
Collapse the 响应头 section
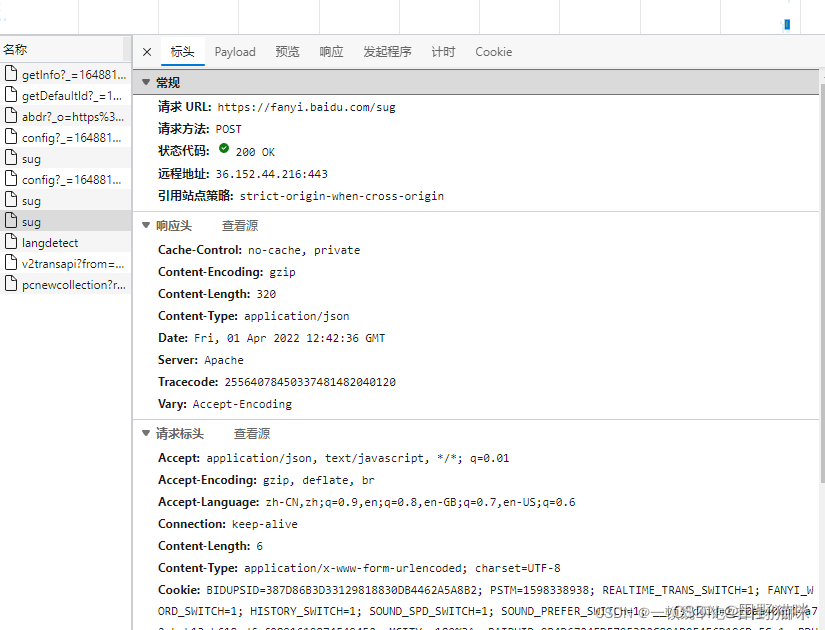[146, 225]
